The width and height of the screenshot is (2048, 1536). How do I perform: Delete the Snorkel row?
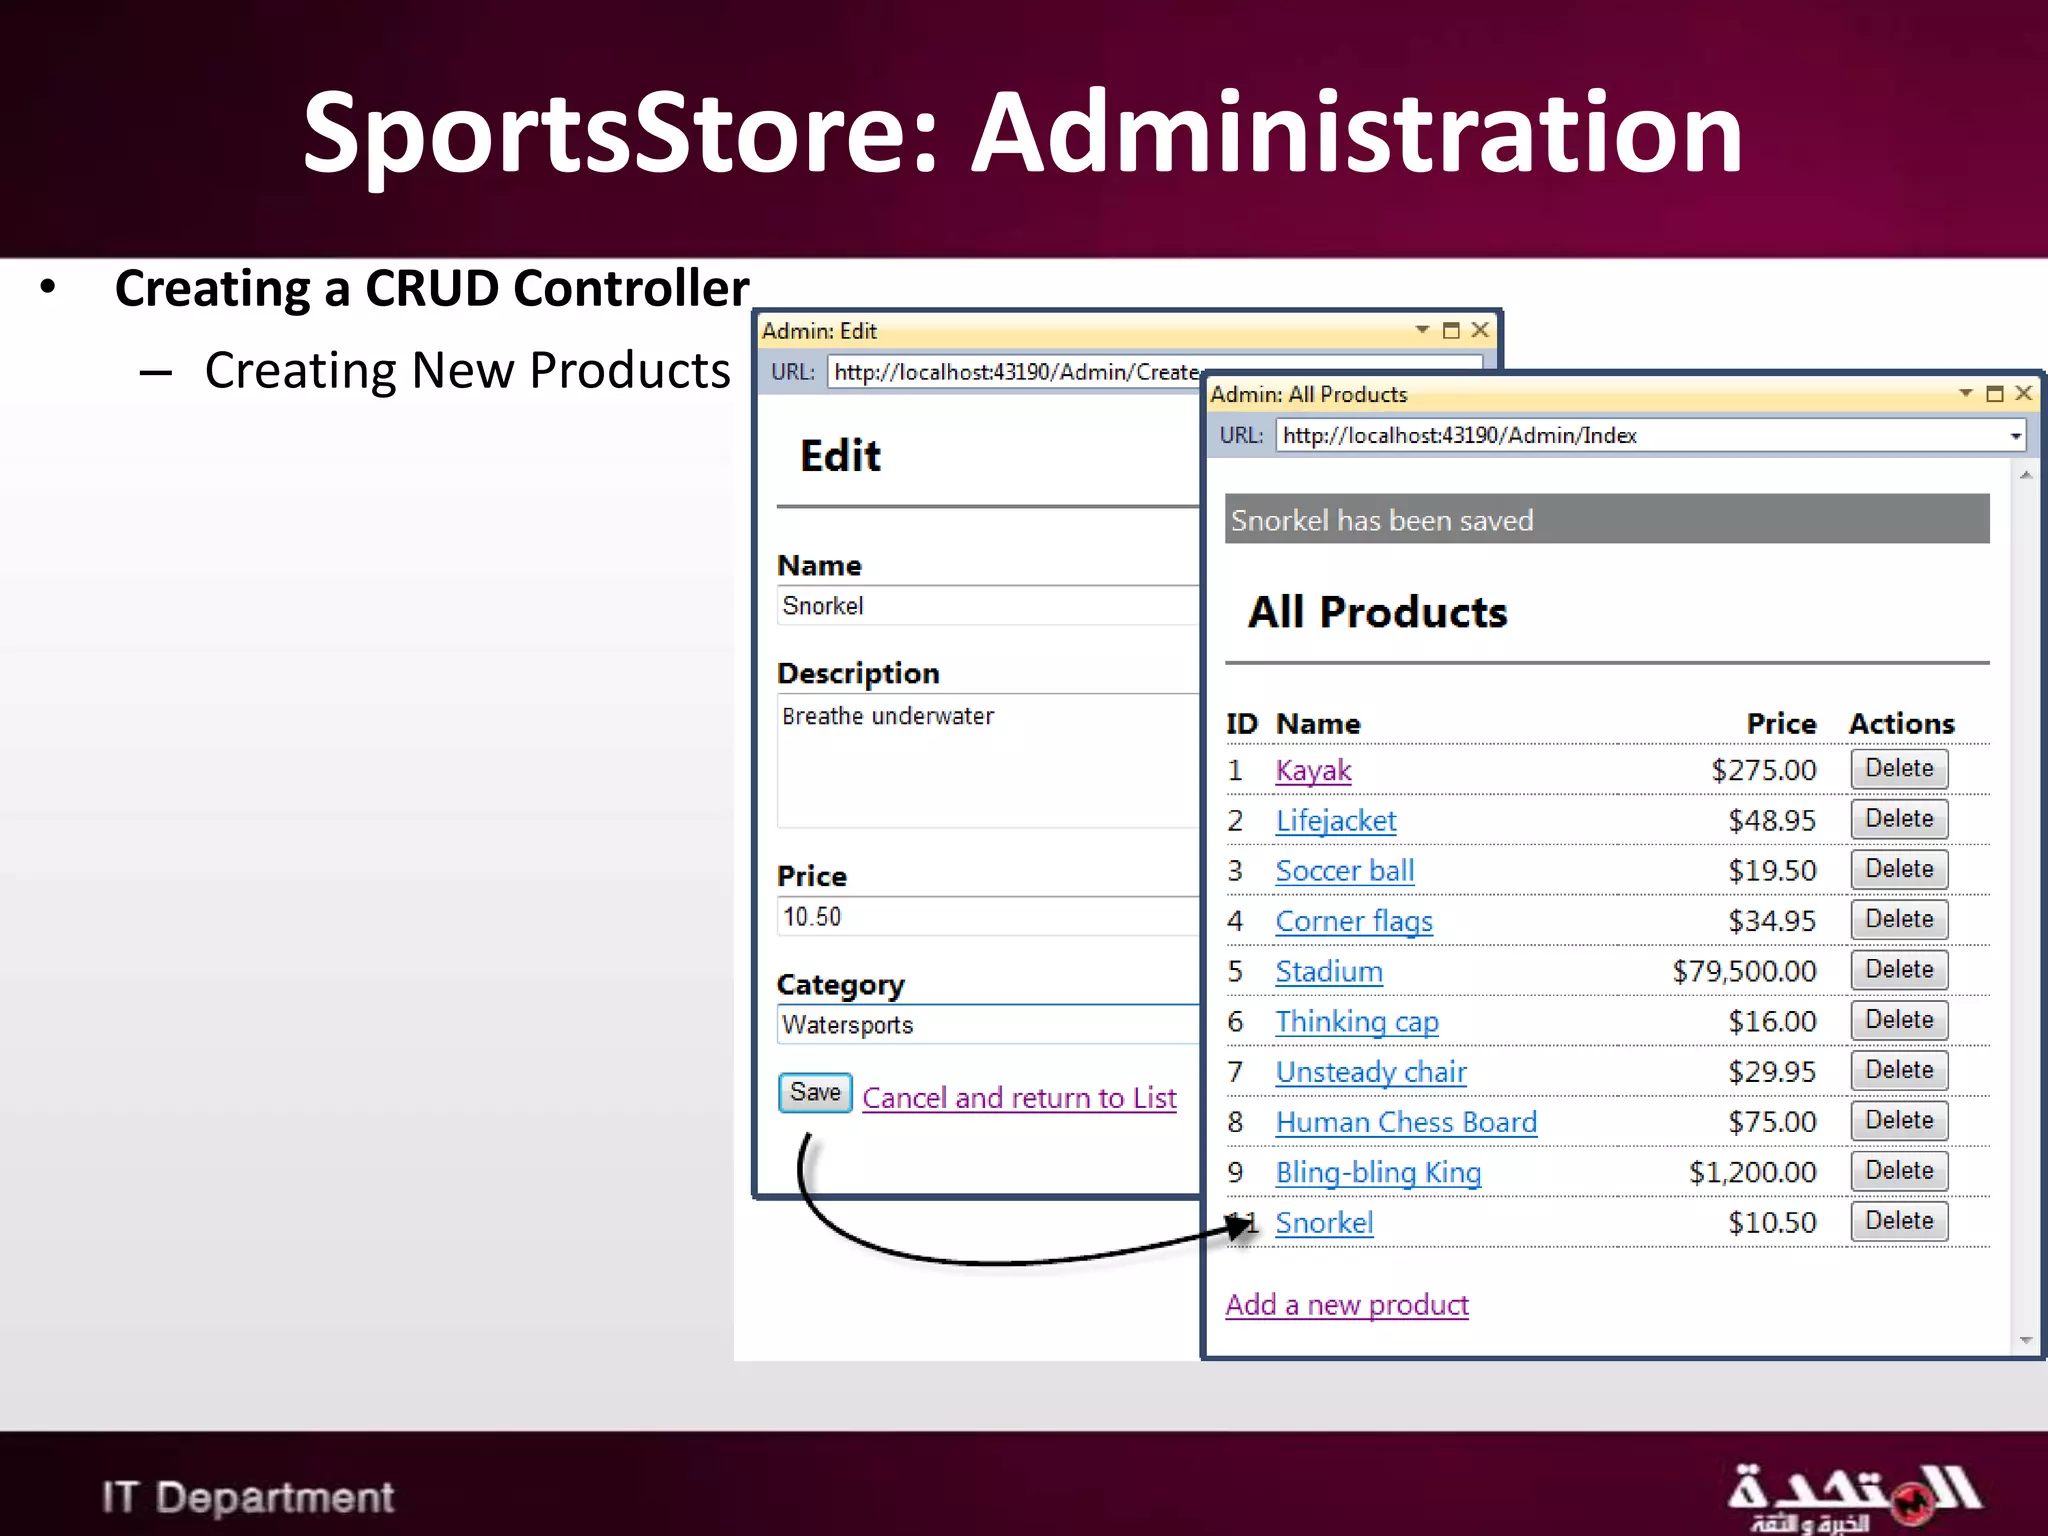click(1899, 1221)
